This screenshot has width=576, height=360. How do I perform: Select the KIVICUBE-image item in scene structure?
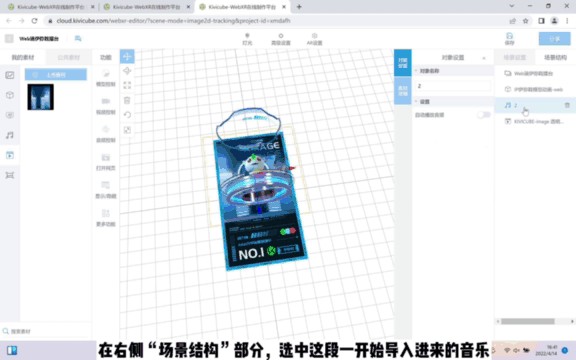coord(534,121)
